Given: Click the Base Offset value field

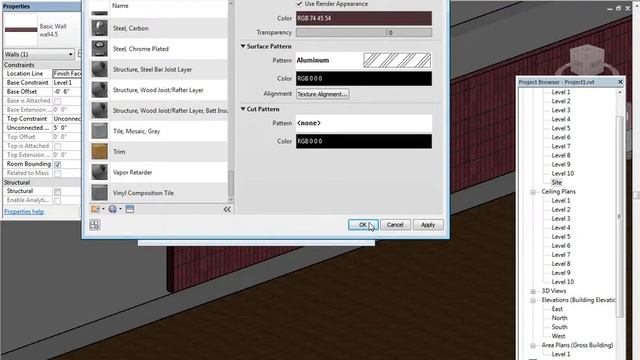Looking at the screenshot, I should click(67, 92).
